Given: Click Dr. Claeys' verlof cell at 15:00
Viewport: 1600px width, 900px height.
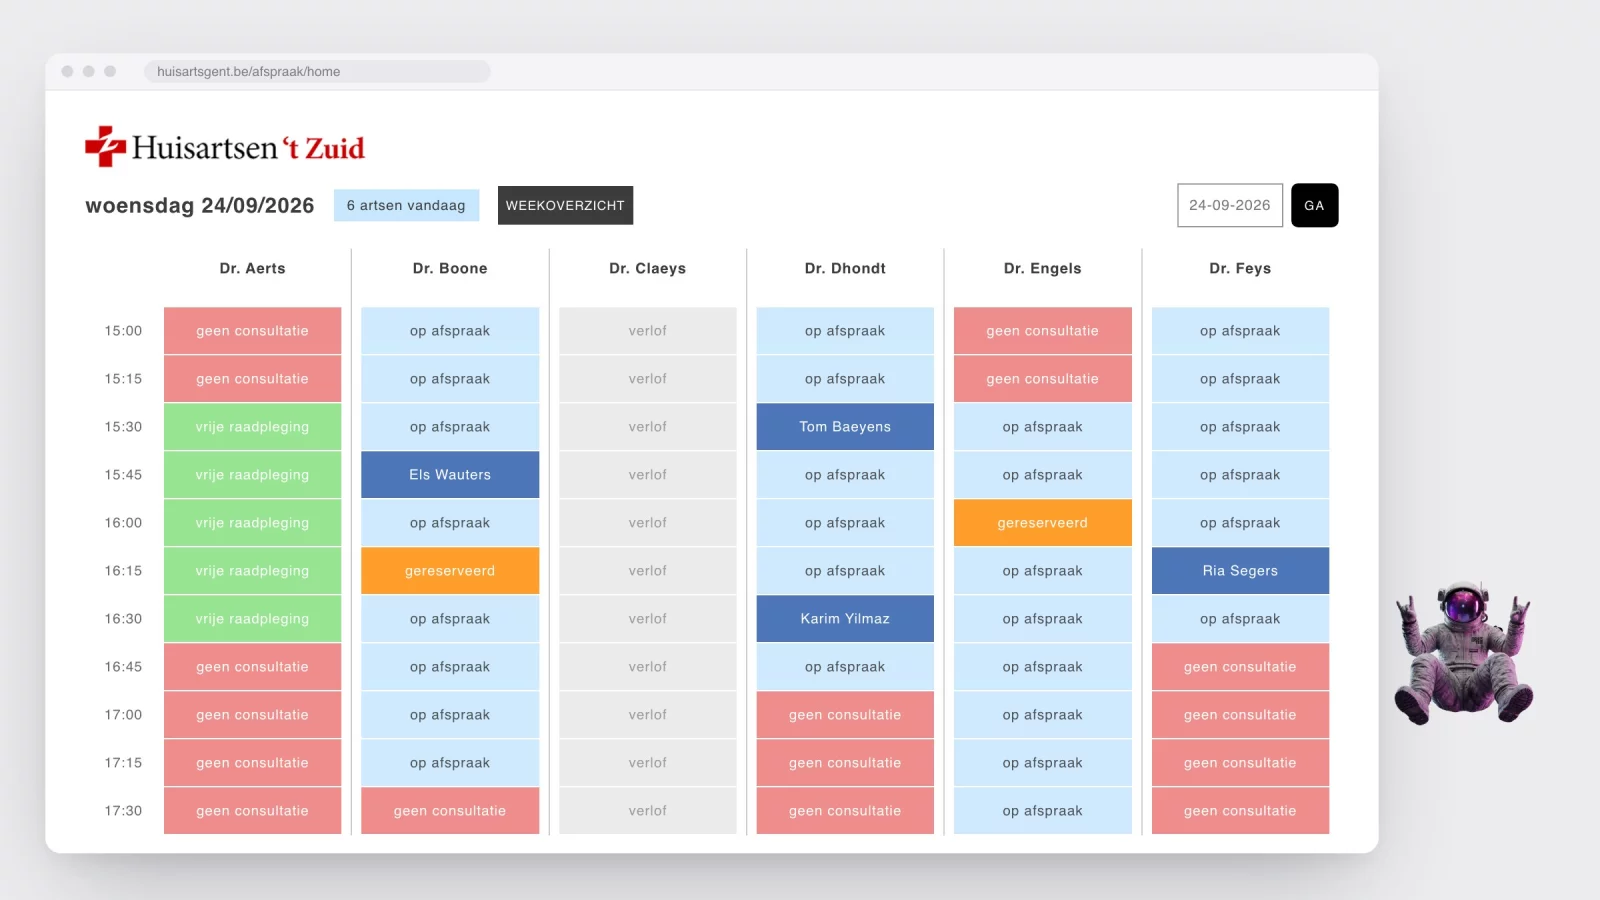Looking at the screenshot, I should (x=647, y=331).
